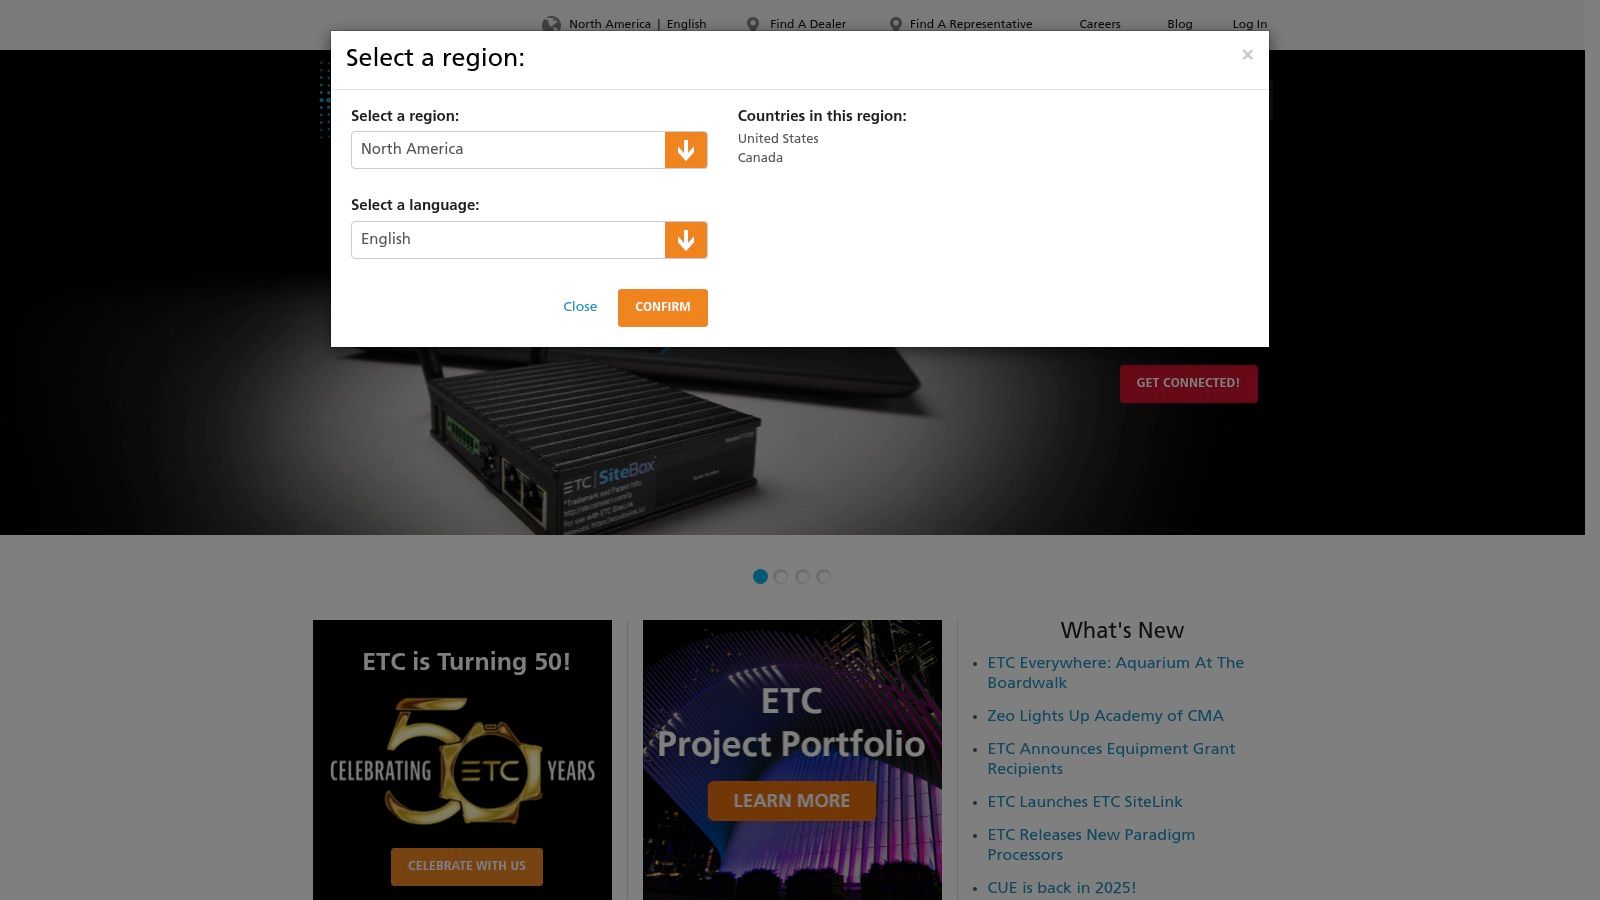This screenshot has height=900, width=1600.
Task: Click the Get Connected! button
Action: (x=1188, y=384)
